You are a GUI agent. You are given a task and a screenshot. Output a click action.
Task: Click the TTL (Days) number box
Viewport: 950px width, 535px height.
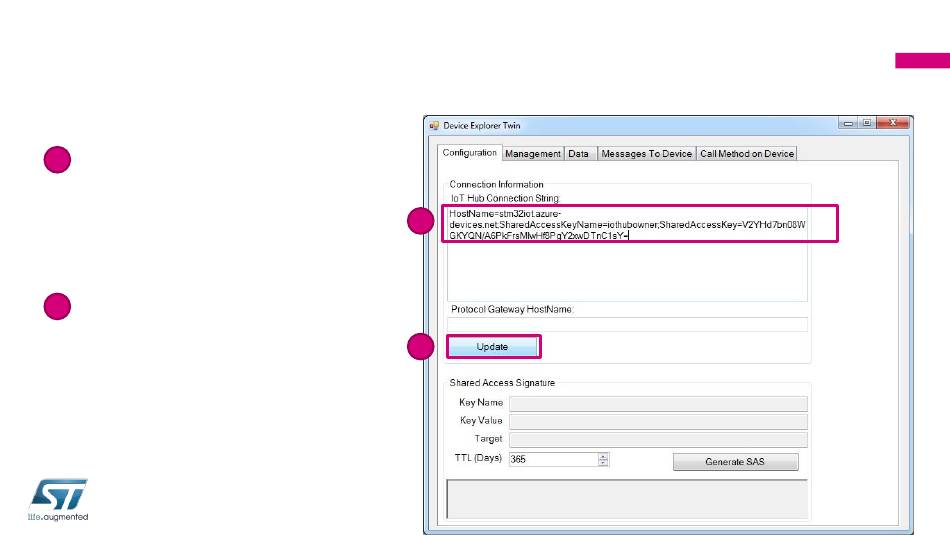point(552,460)
